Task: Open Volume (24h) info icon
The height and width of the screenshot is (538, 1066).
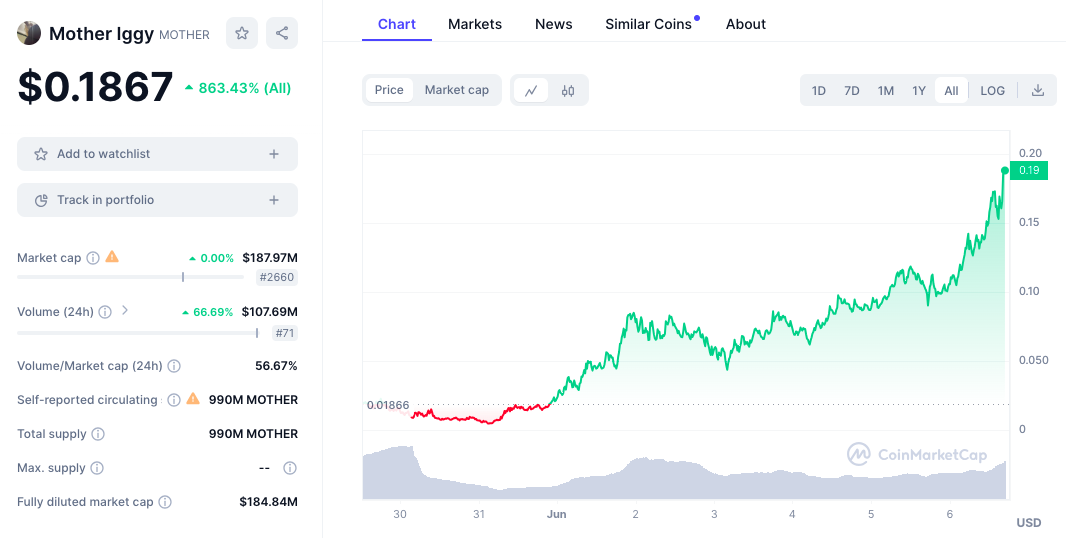Action: click(105, 312)
